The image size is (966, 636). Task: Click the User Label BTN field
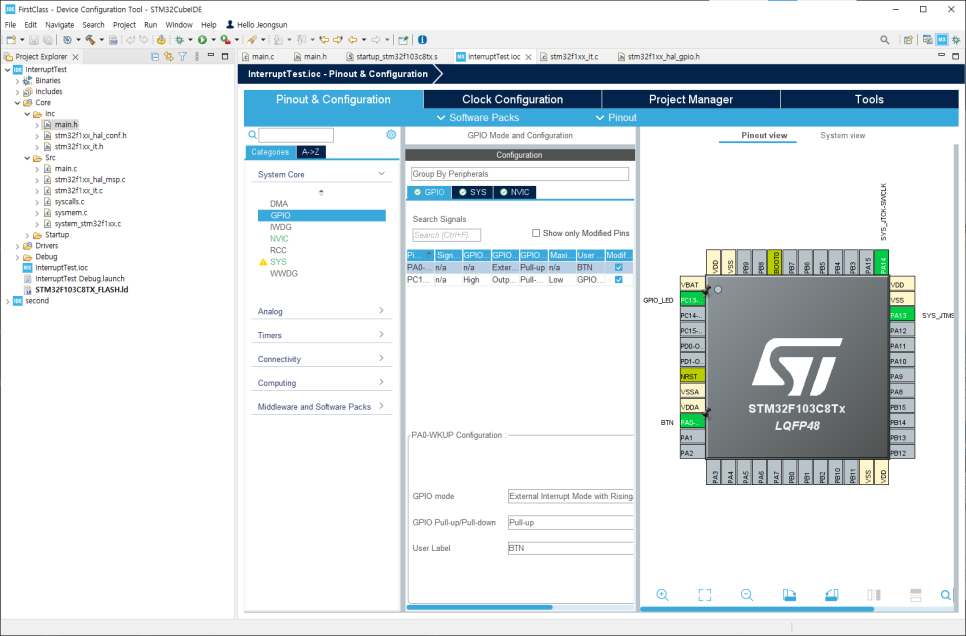tap(570, 548)
